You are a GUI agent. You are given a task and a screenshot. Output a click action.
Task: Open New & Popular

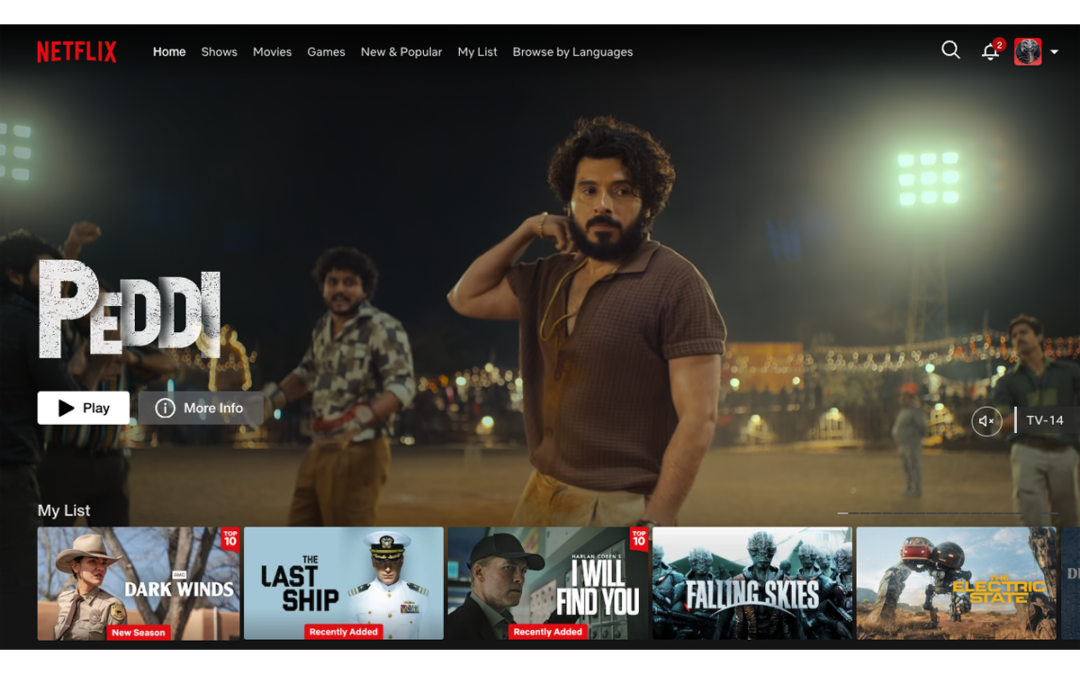click(x=402, y=52)
